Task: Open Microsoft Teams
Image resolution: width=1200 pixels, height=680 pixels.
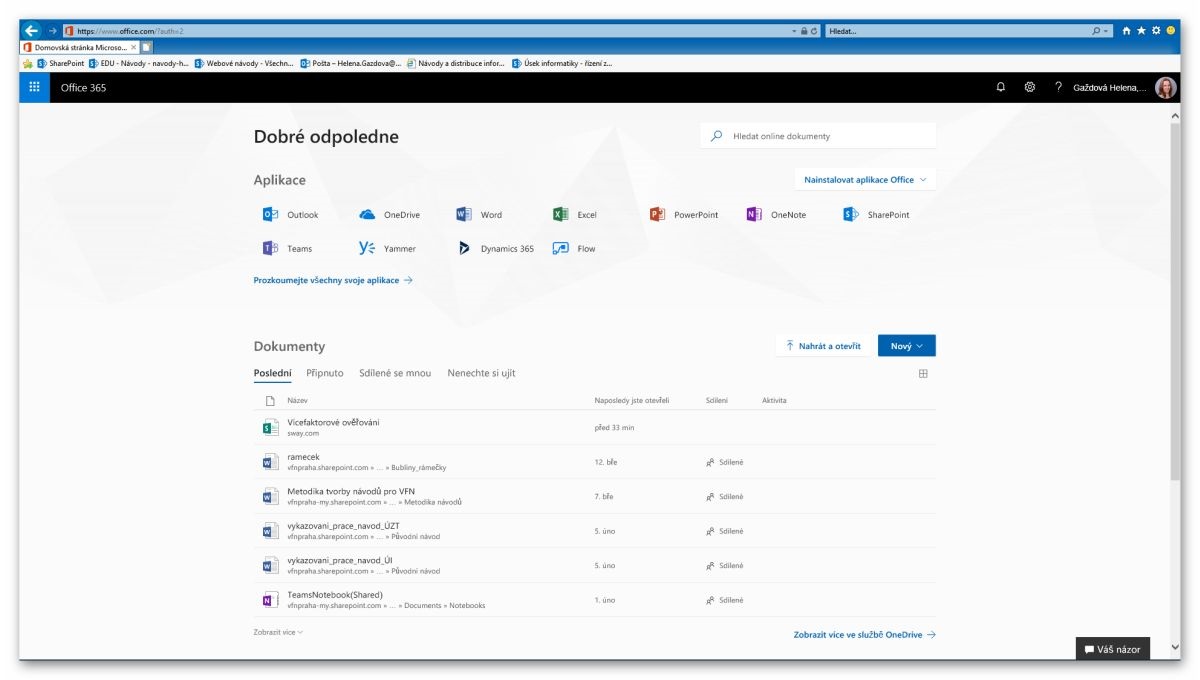Action: coord(287,249)
